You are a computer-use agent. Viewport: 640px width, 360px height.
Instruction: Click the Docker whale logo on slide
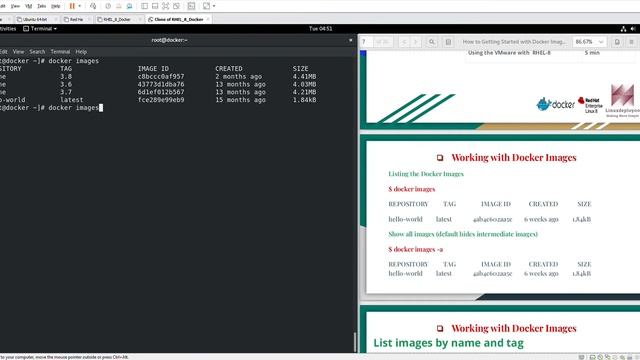(555, 104)
